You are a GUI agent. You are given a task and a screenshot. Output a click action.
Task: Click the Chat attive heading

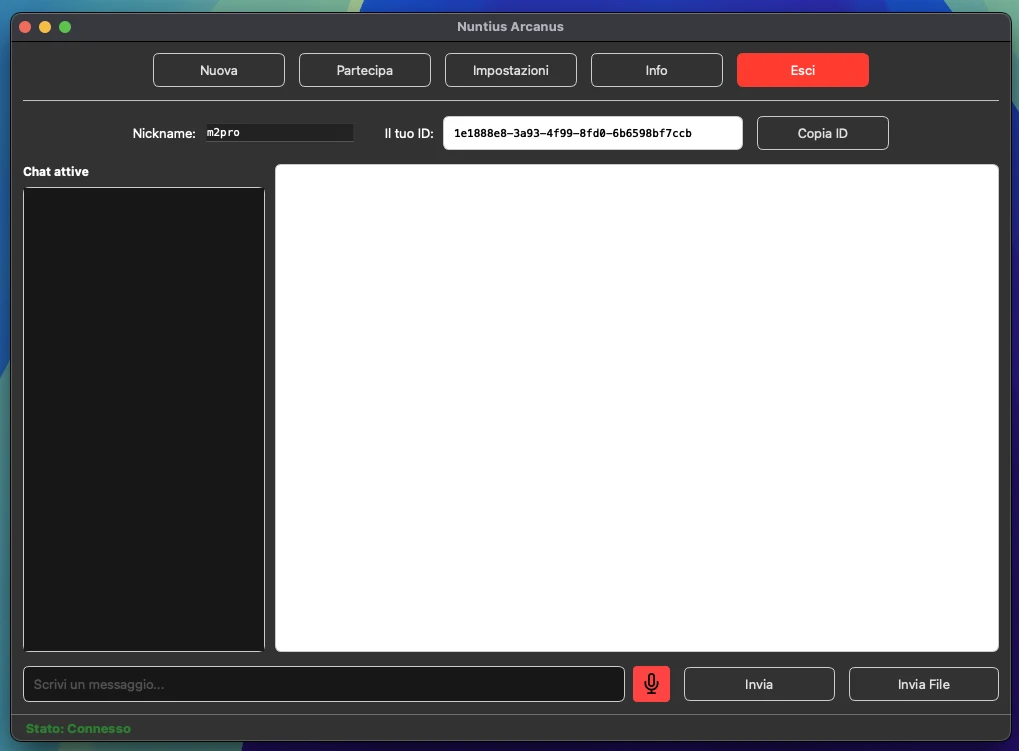56,172
